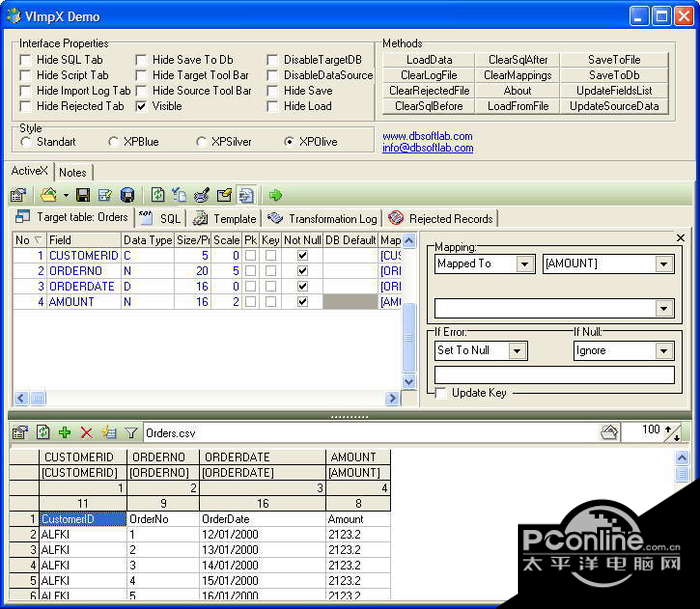
Task: Switch to the Transformation Log tab
Action: [322, 218]
